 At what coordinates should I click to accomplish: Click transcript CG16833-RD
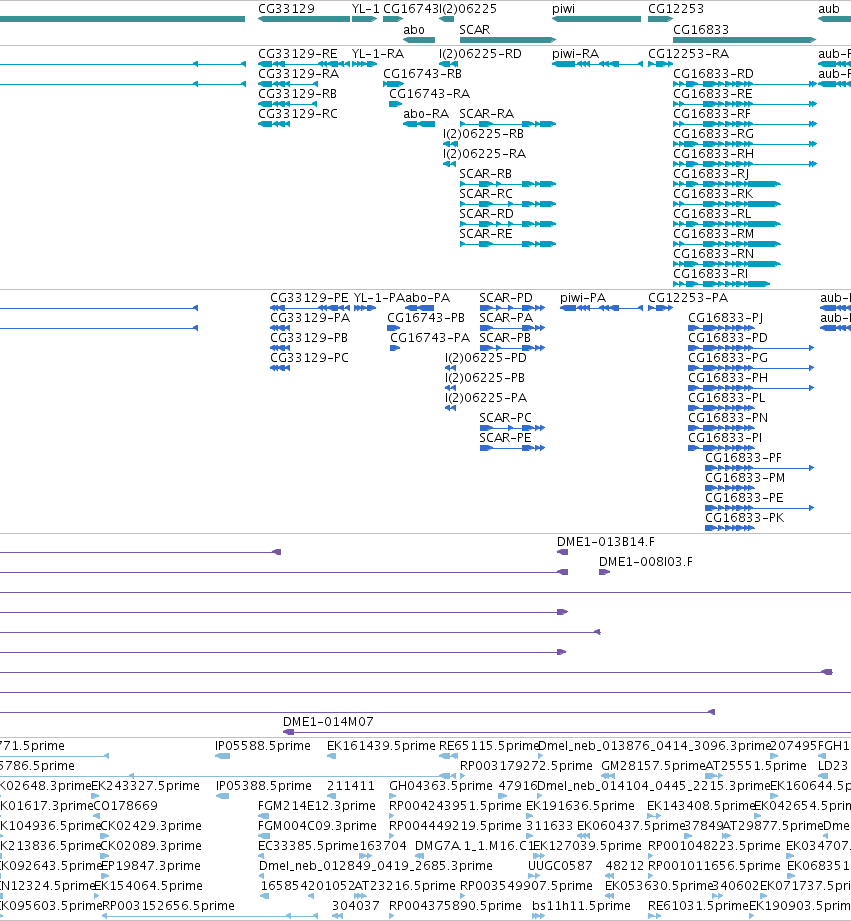click(x=713, y=74)
